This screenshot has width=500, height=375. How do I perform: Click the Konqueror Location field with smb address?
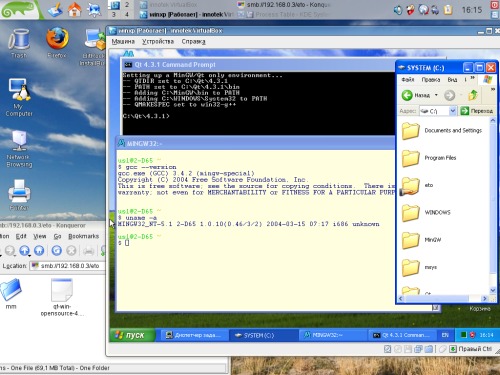(68, 266)
